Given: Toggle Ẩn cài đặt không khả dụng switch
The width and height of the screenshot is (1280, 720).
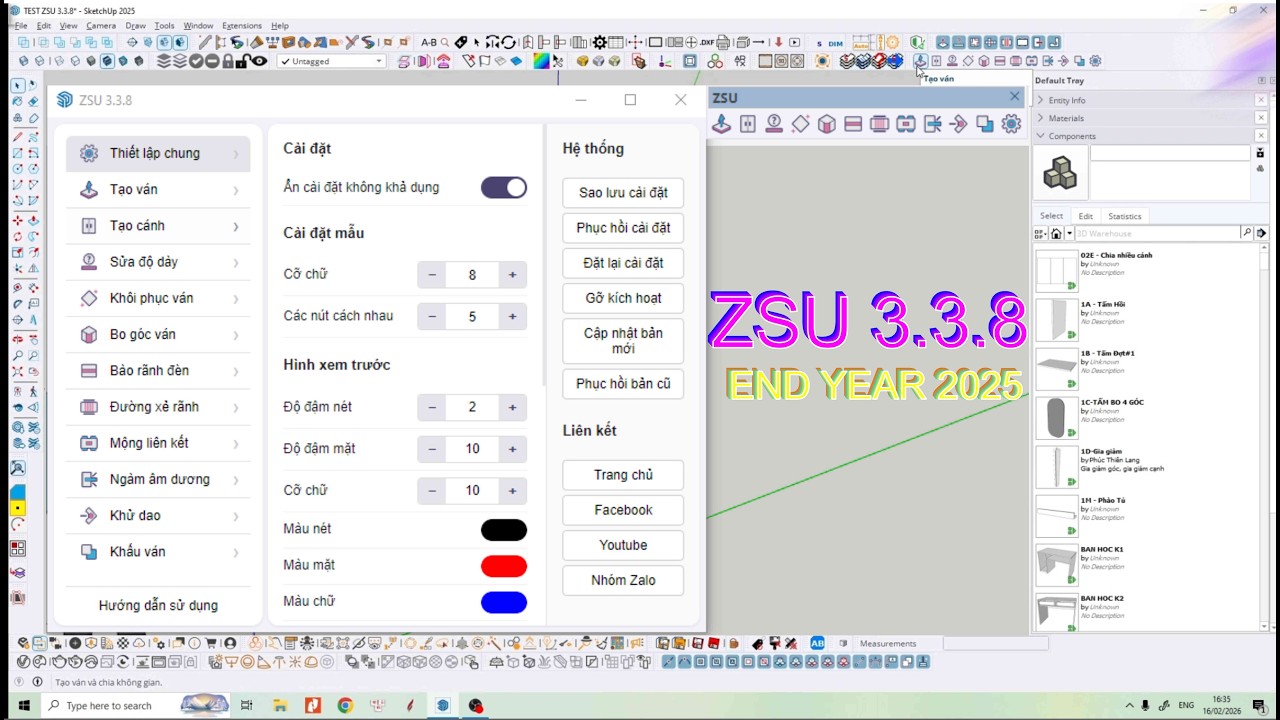Looking at the screenshot, I should pos(504,187).
